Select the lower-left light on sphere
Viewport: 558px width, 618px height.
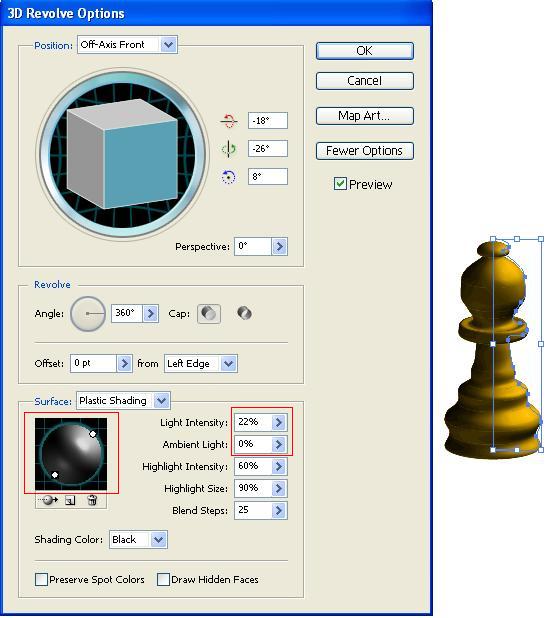pyautogui.click(x=55, y=475)
